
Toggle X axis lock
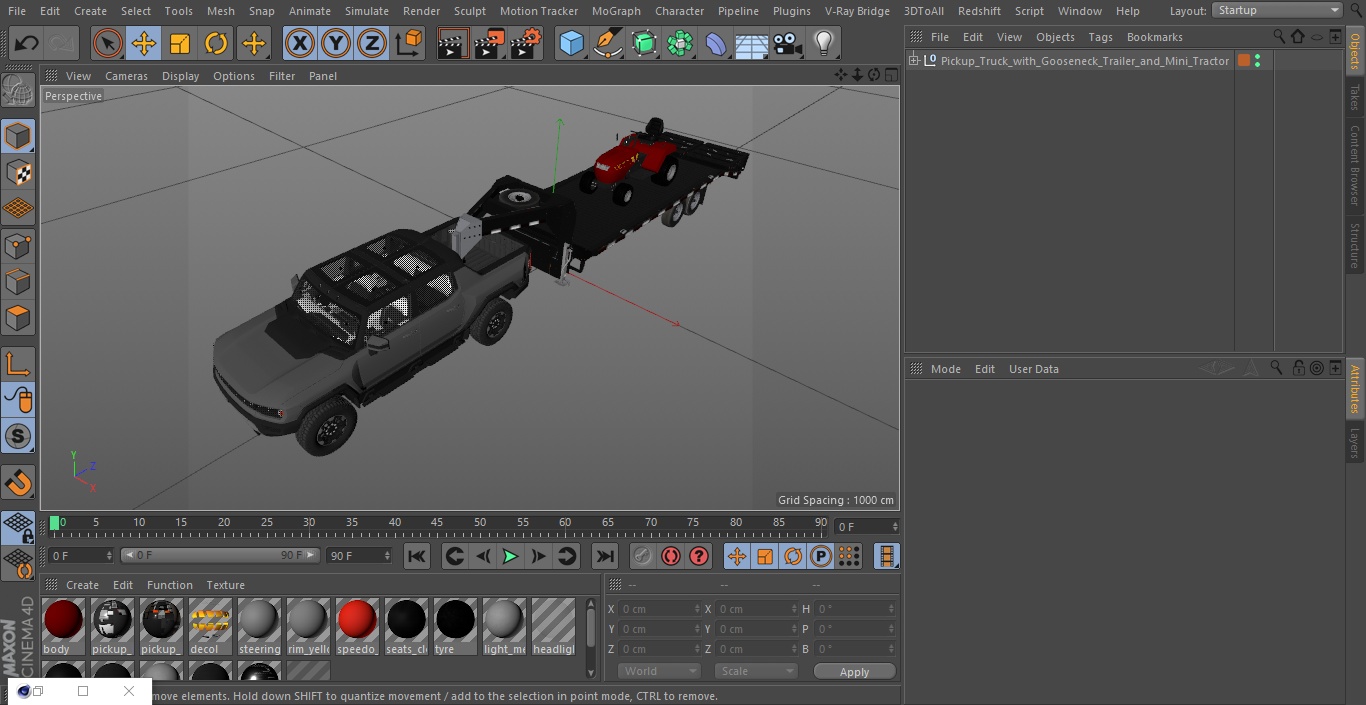tap(300, 44)
